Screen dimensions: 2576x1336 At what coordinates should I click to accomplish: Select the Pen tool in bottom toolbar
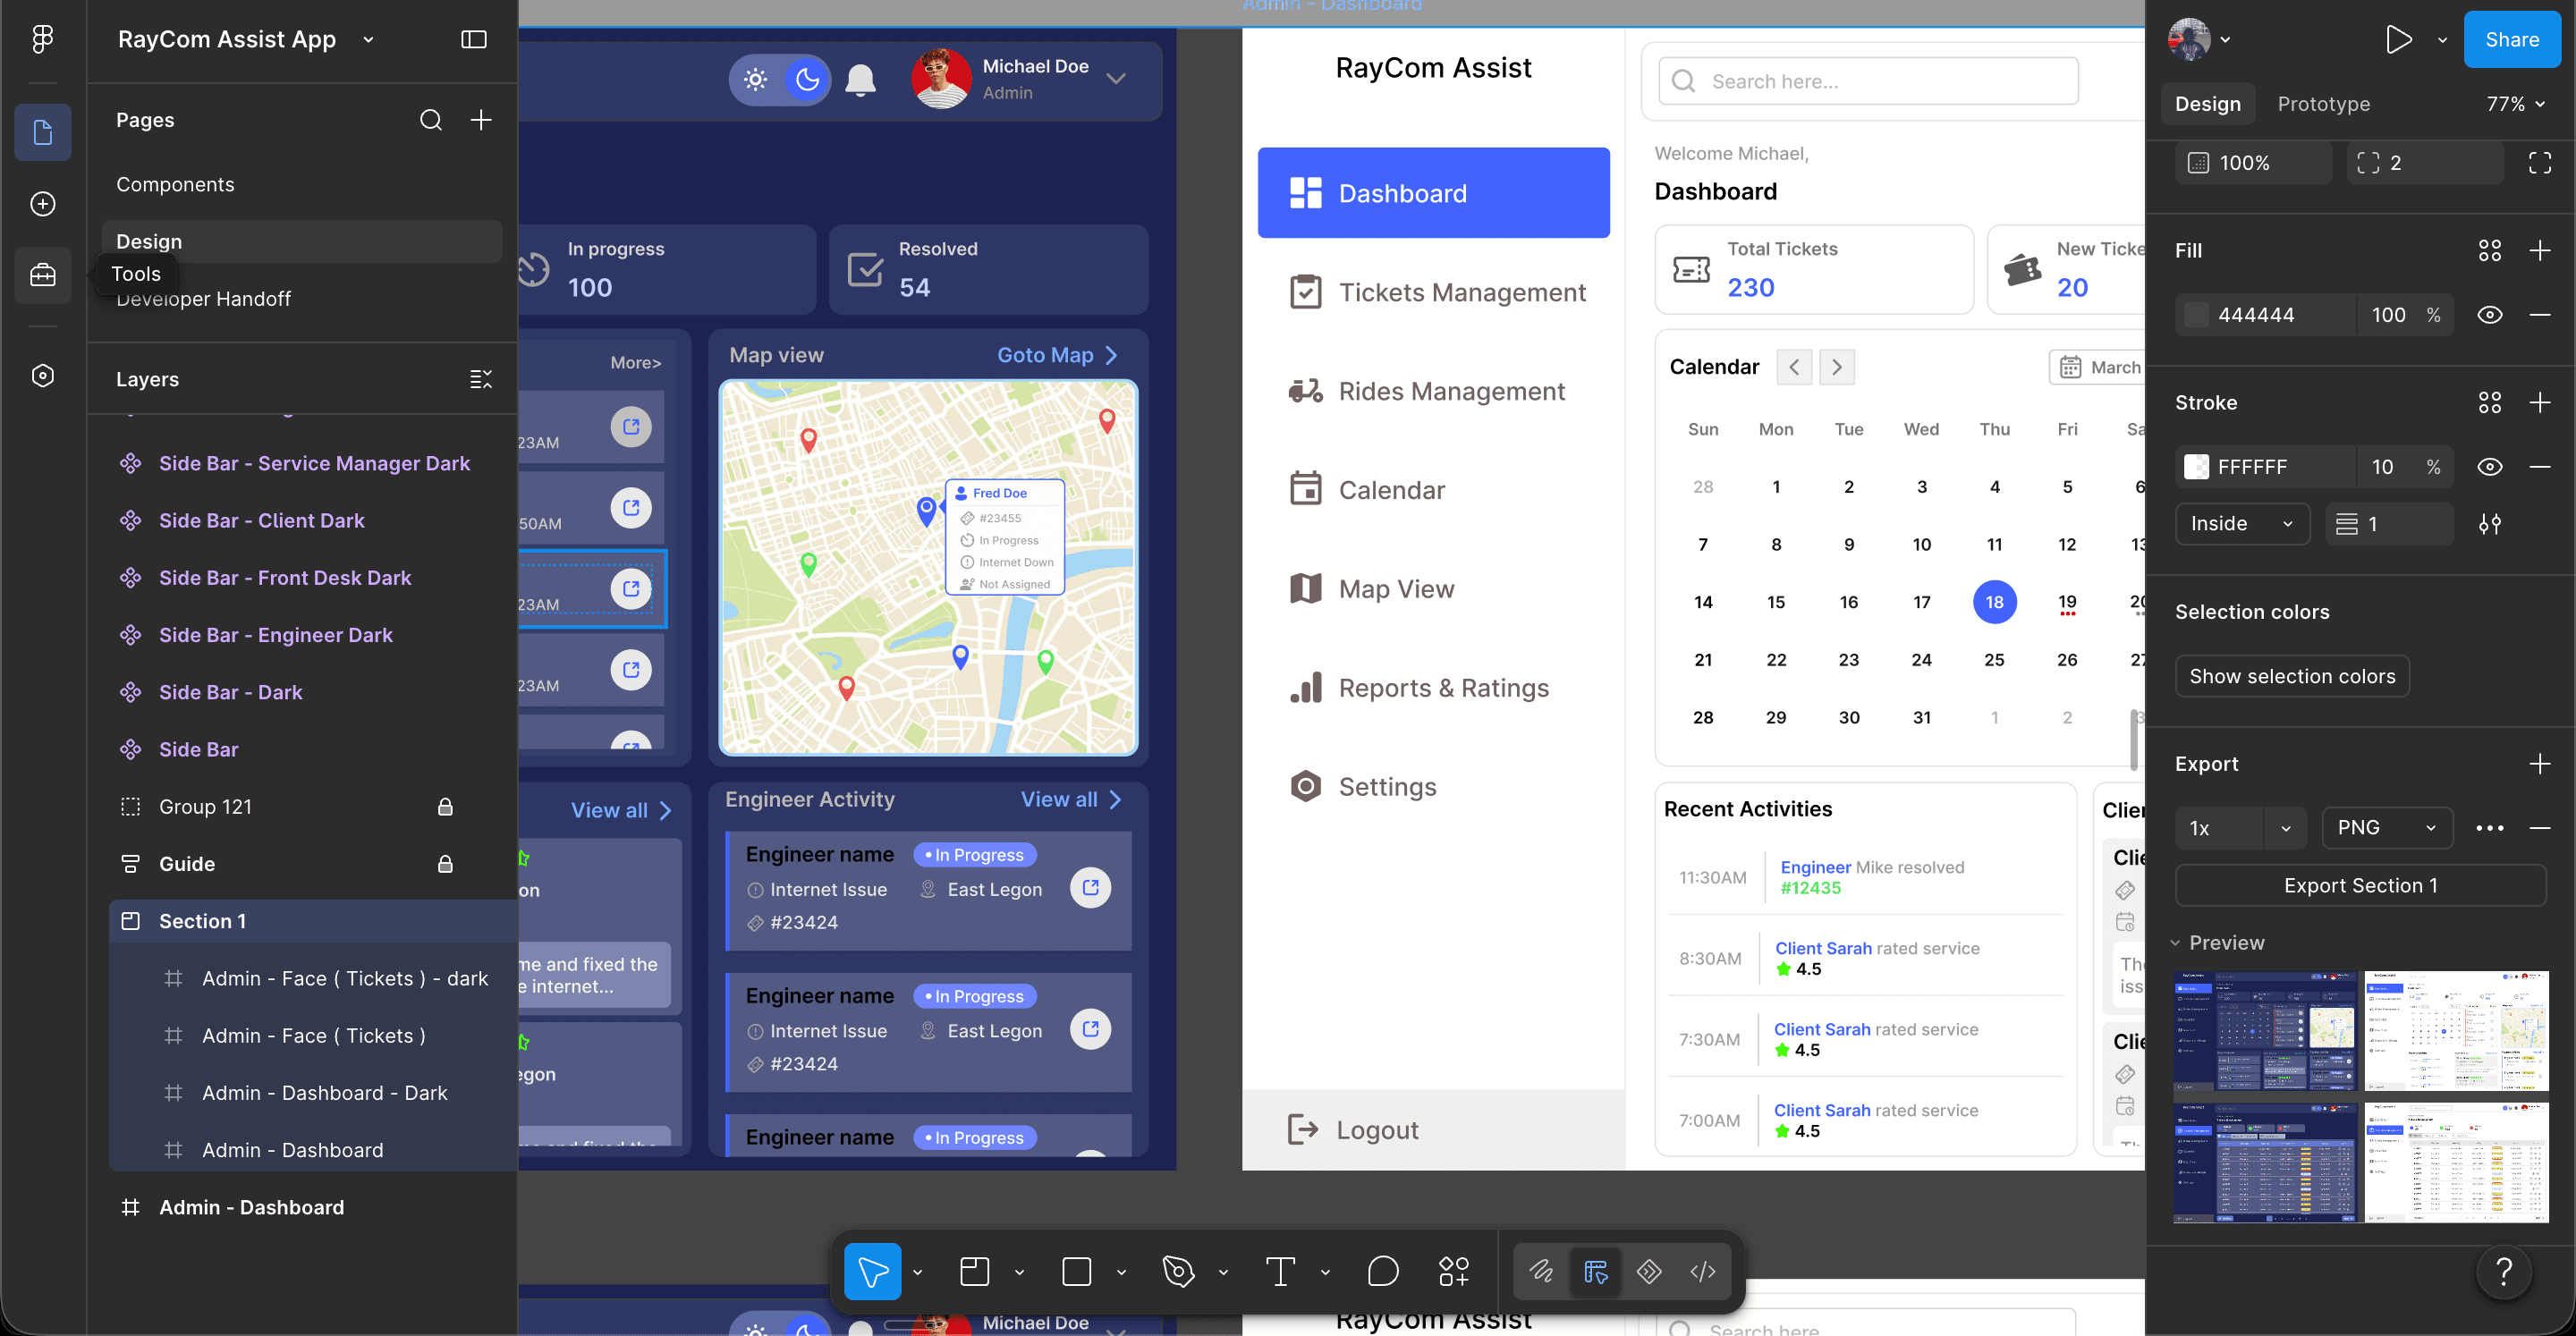1178,1272
